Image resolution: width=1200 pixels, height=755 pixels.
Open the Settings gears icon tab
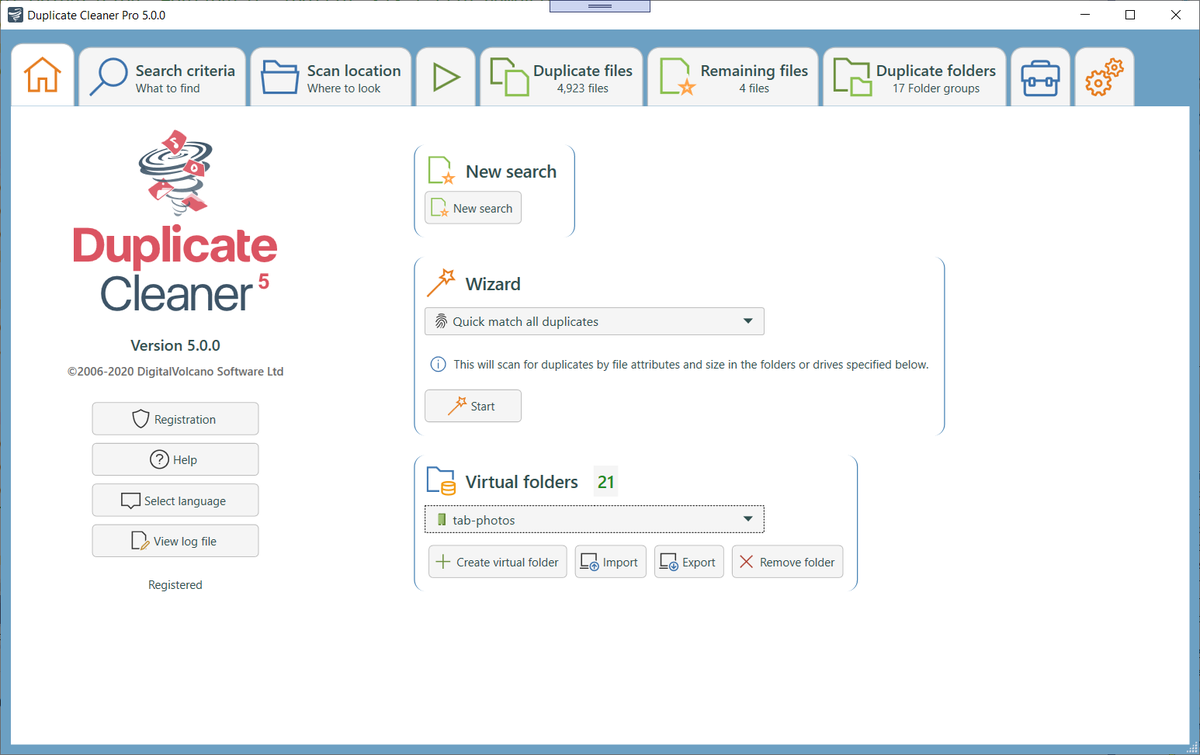coord(1104,77)
